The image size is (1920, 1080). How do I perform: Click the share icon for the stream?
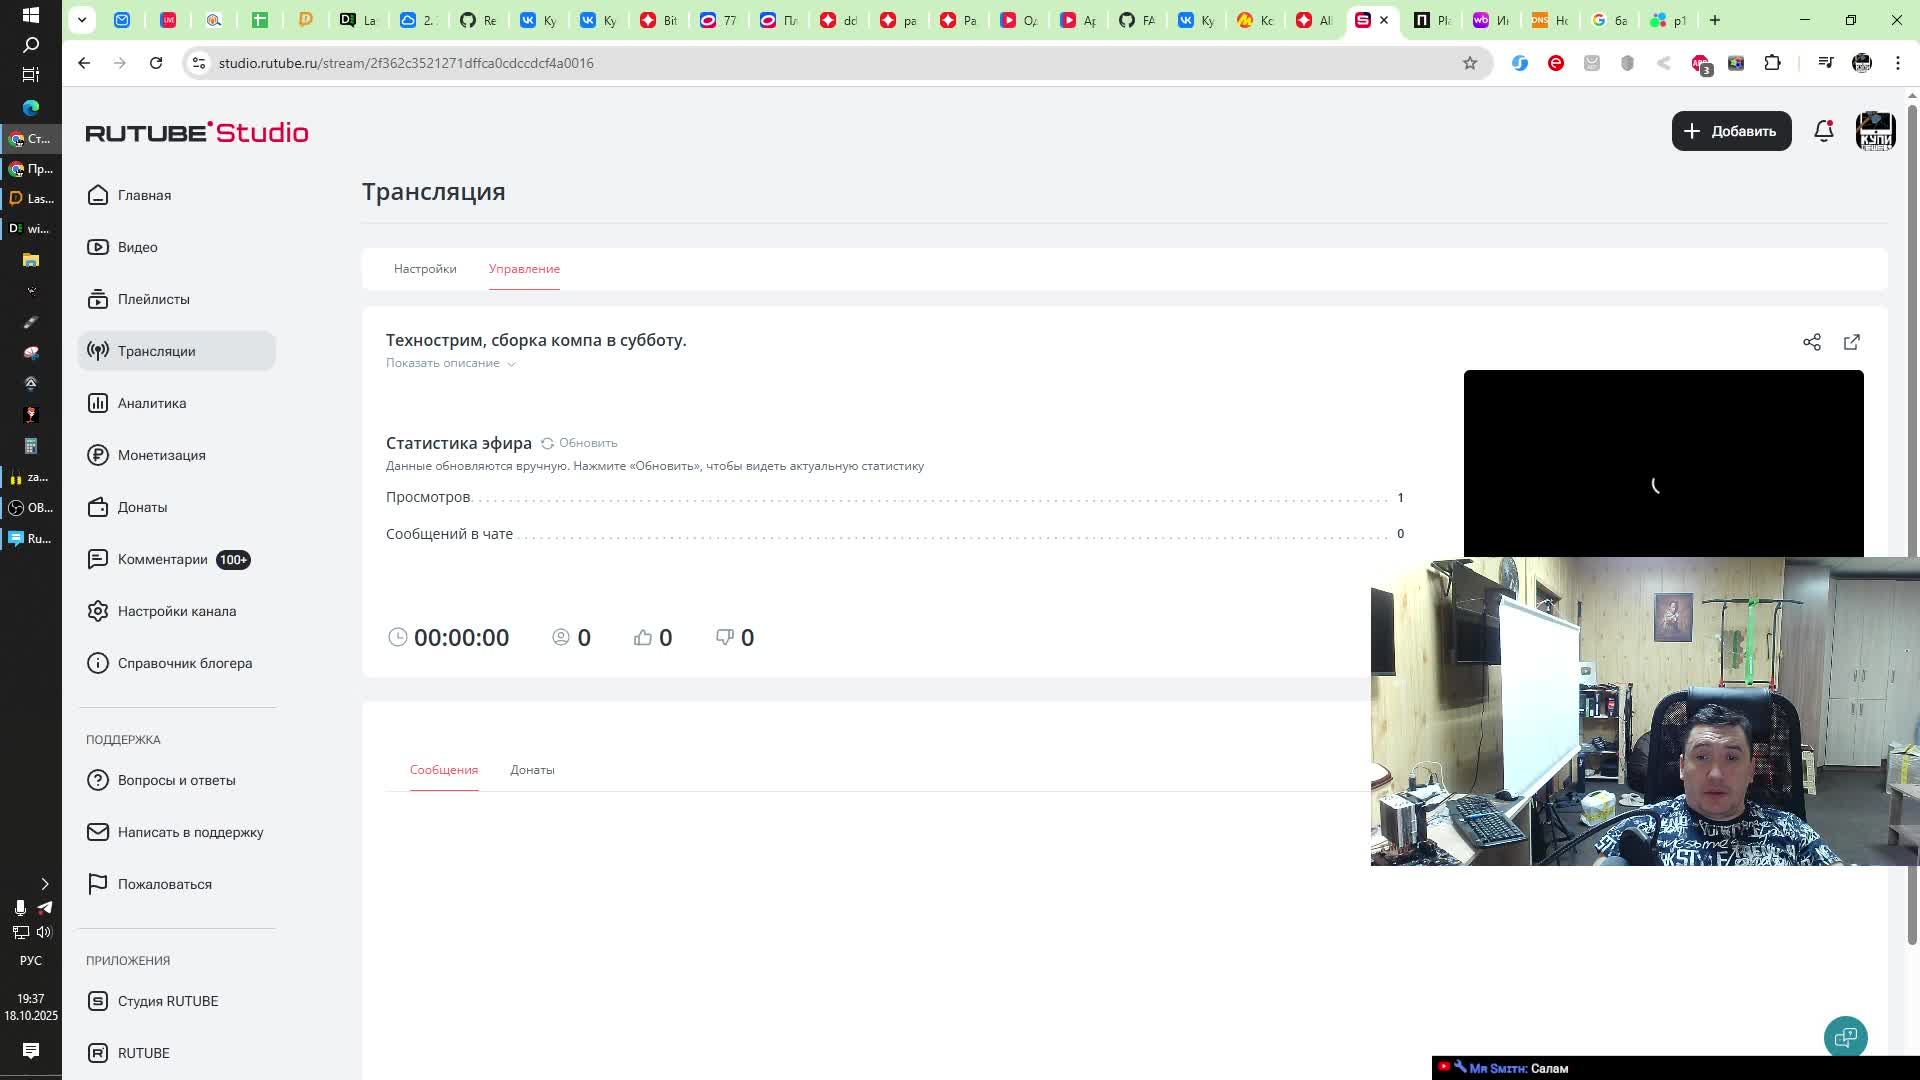(1811, 342)
